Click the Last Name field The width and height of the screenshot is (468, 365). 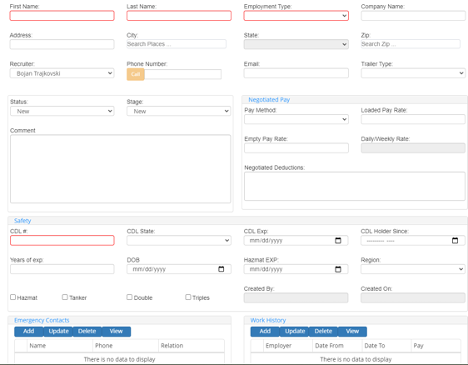point(179,16)
